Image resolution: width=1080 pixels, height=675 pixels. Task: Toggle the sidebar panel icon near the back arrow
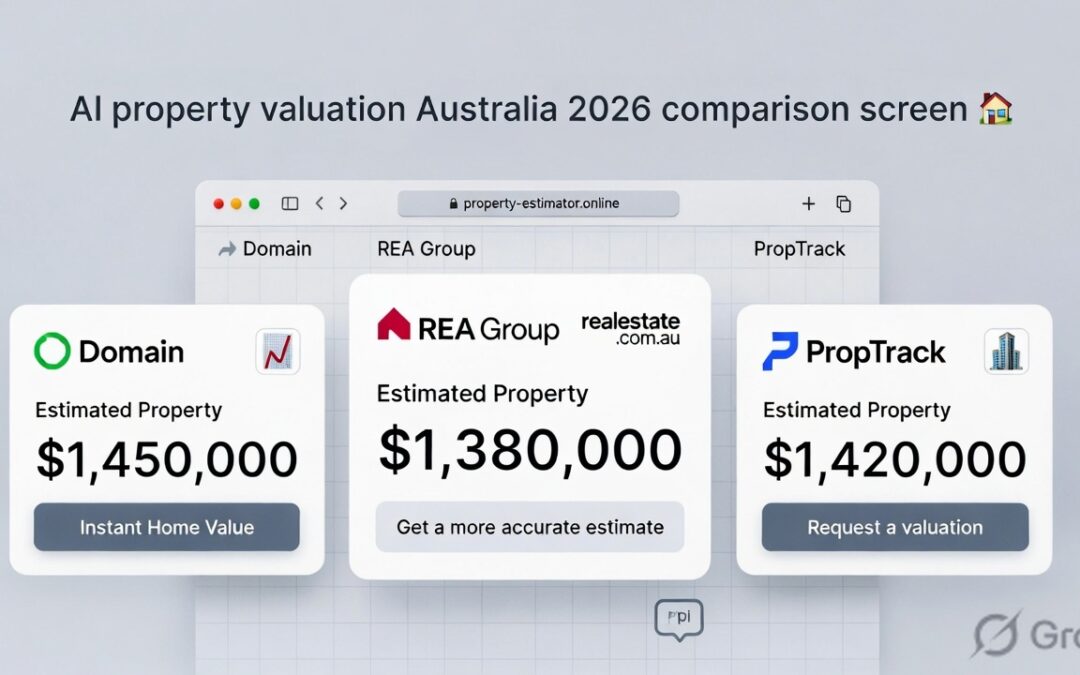[289, 203]
